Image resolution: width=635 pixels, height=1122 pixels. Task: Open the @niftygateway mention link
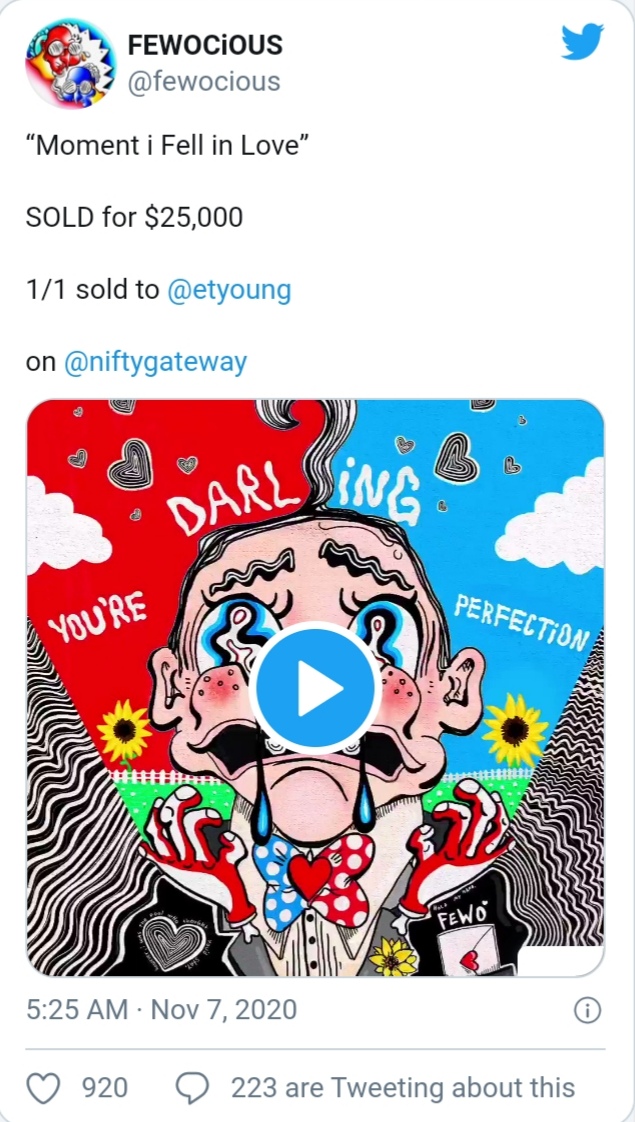(x=155, y=362)
